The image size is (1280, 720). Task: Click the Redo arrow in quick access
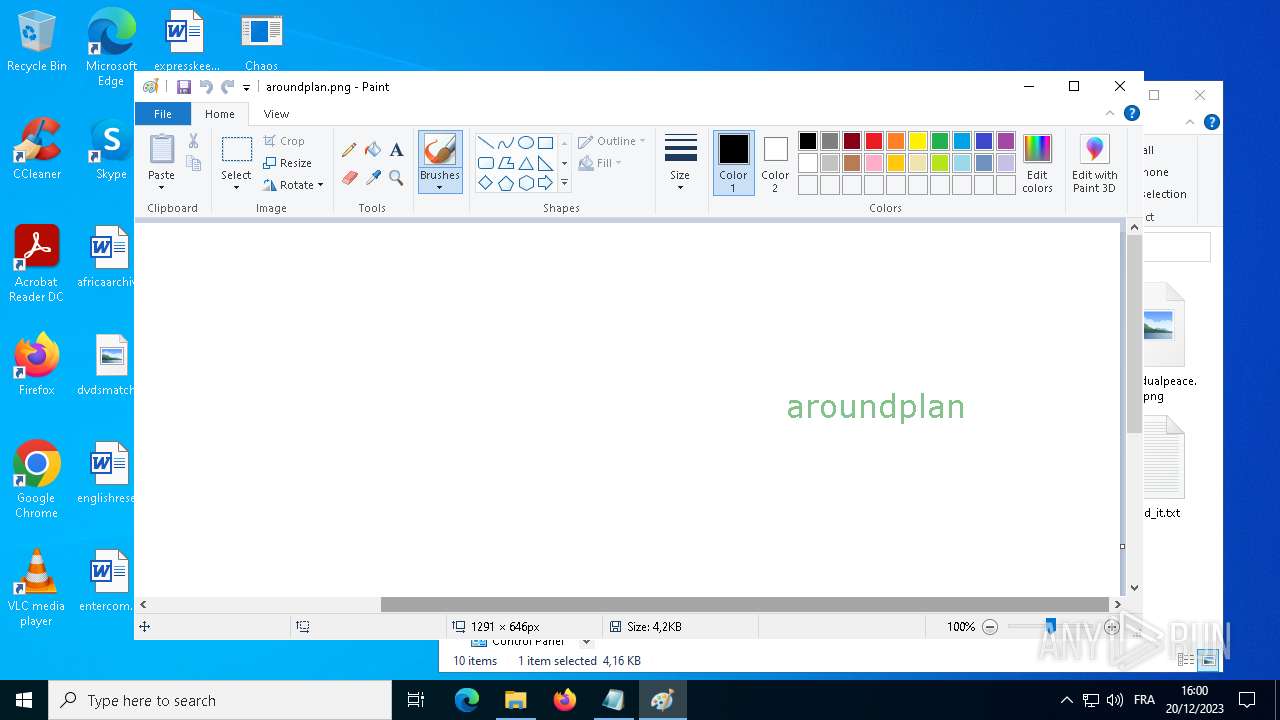(228, 87)
